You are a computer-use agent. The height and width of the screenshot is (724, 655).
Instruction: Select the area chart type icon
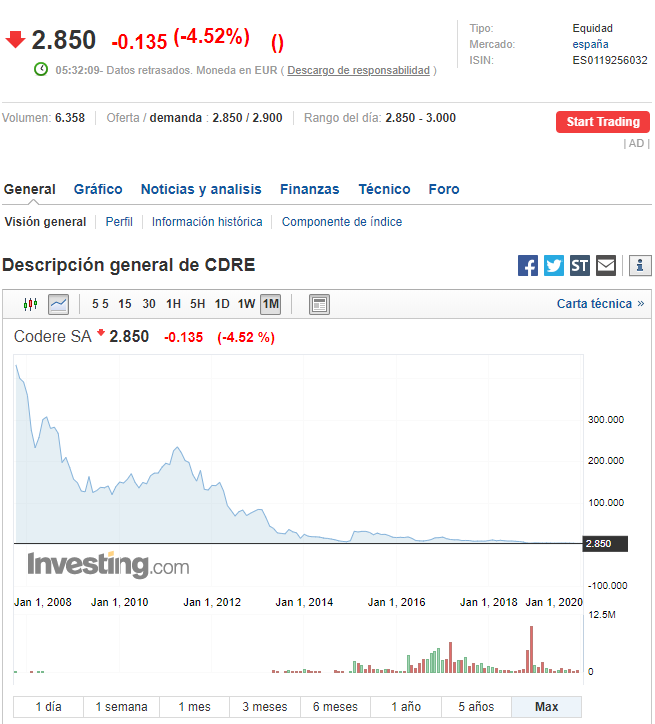pos(58,304)
